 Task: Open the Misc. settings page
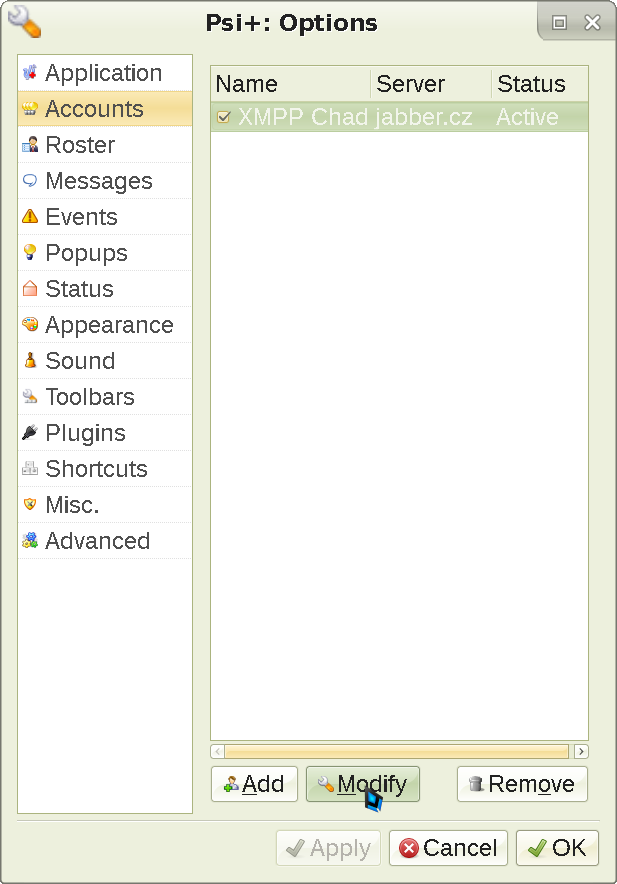[x=70, y=504]
